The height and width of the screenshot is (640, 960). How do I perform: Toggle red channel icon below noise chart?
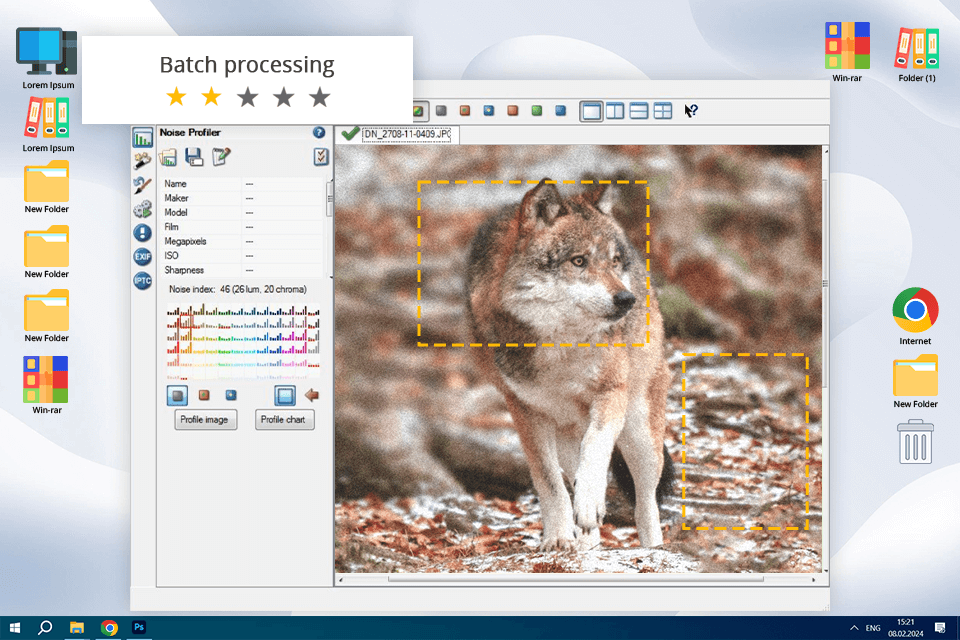tap(204, 395)
